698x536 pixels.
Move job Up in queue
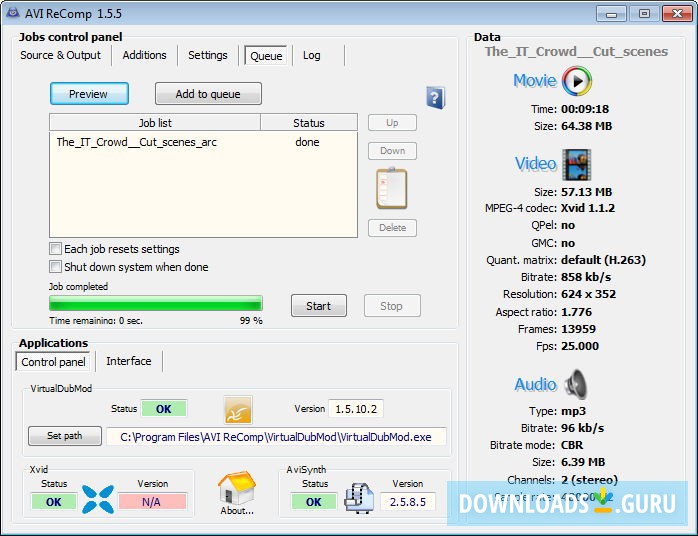pyautogui.click(x=392, y=122)
